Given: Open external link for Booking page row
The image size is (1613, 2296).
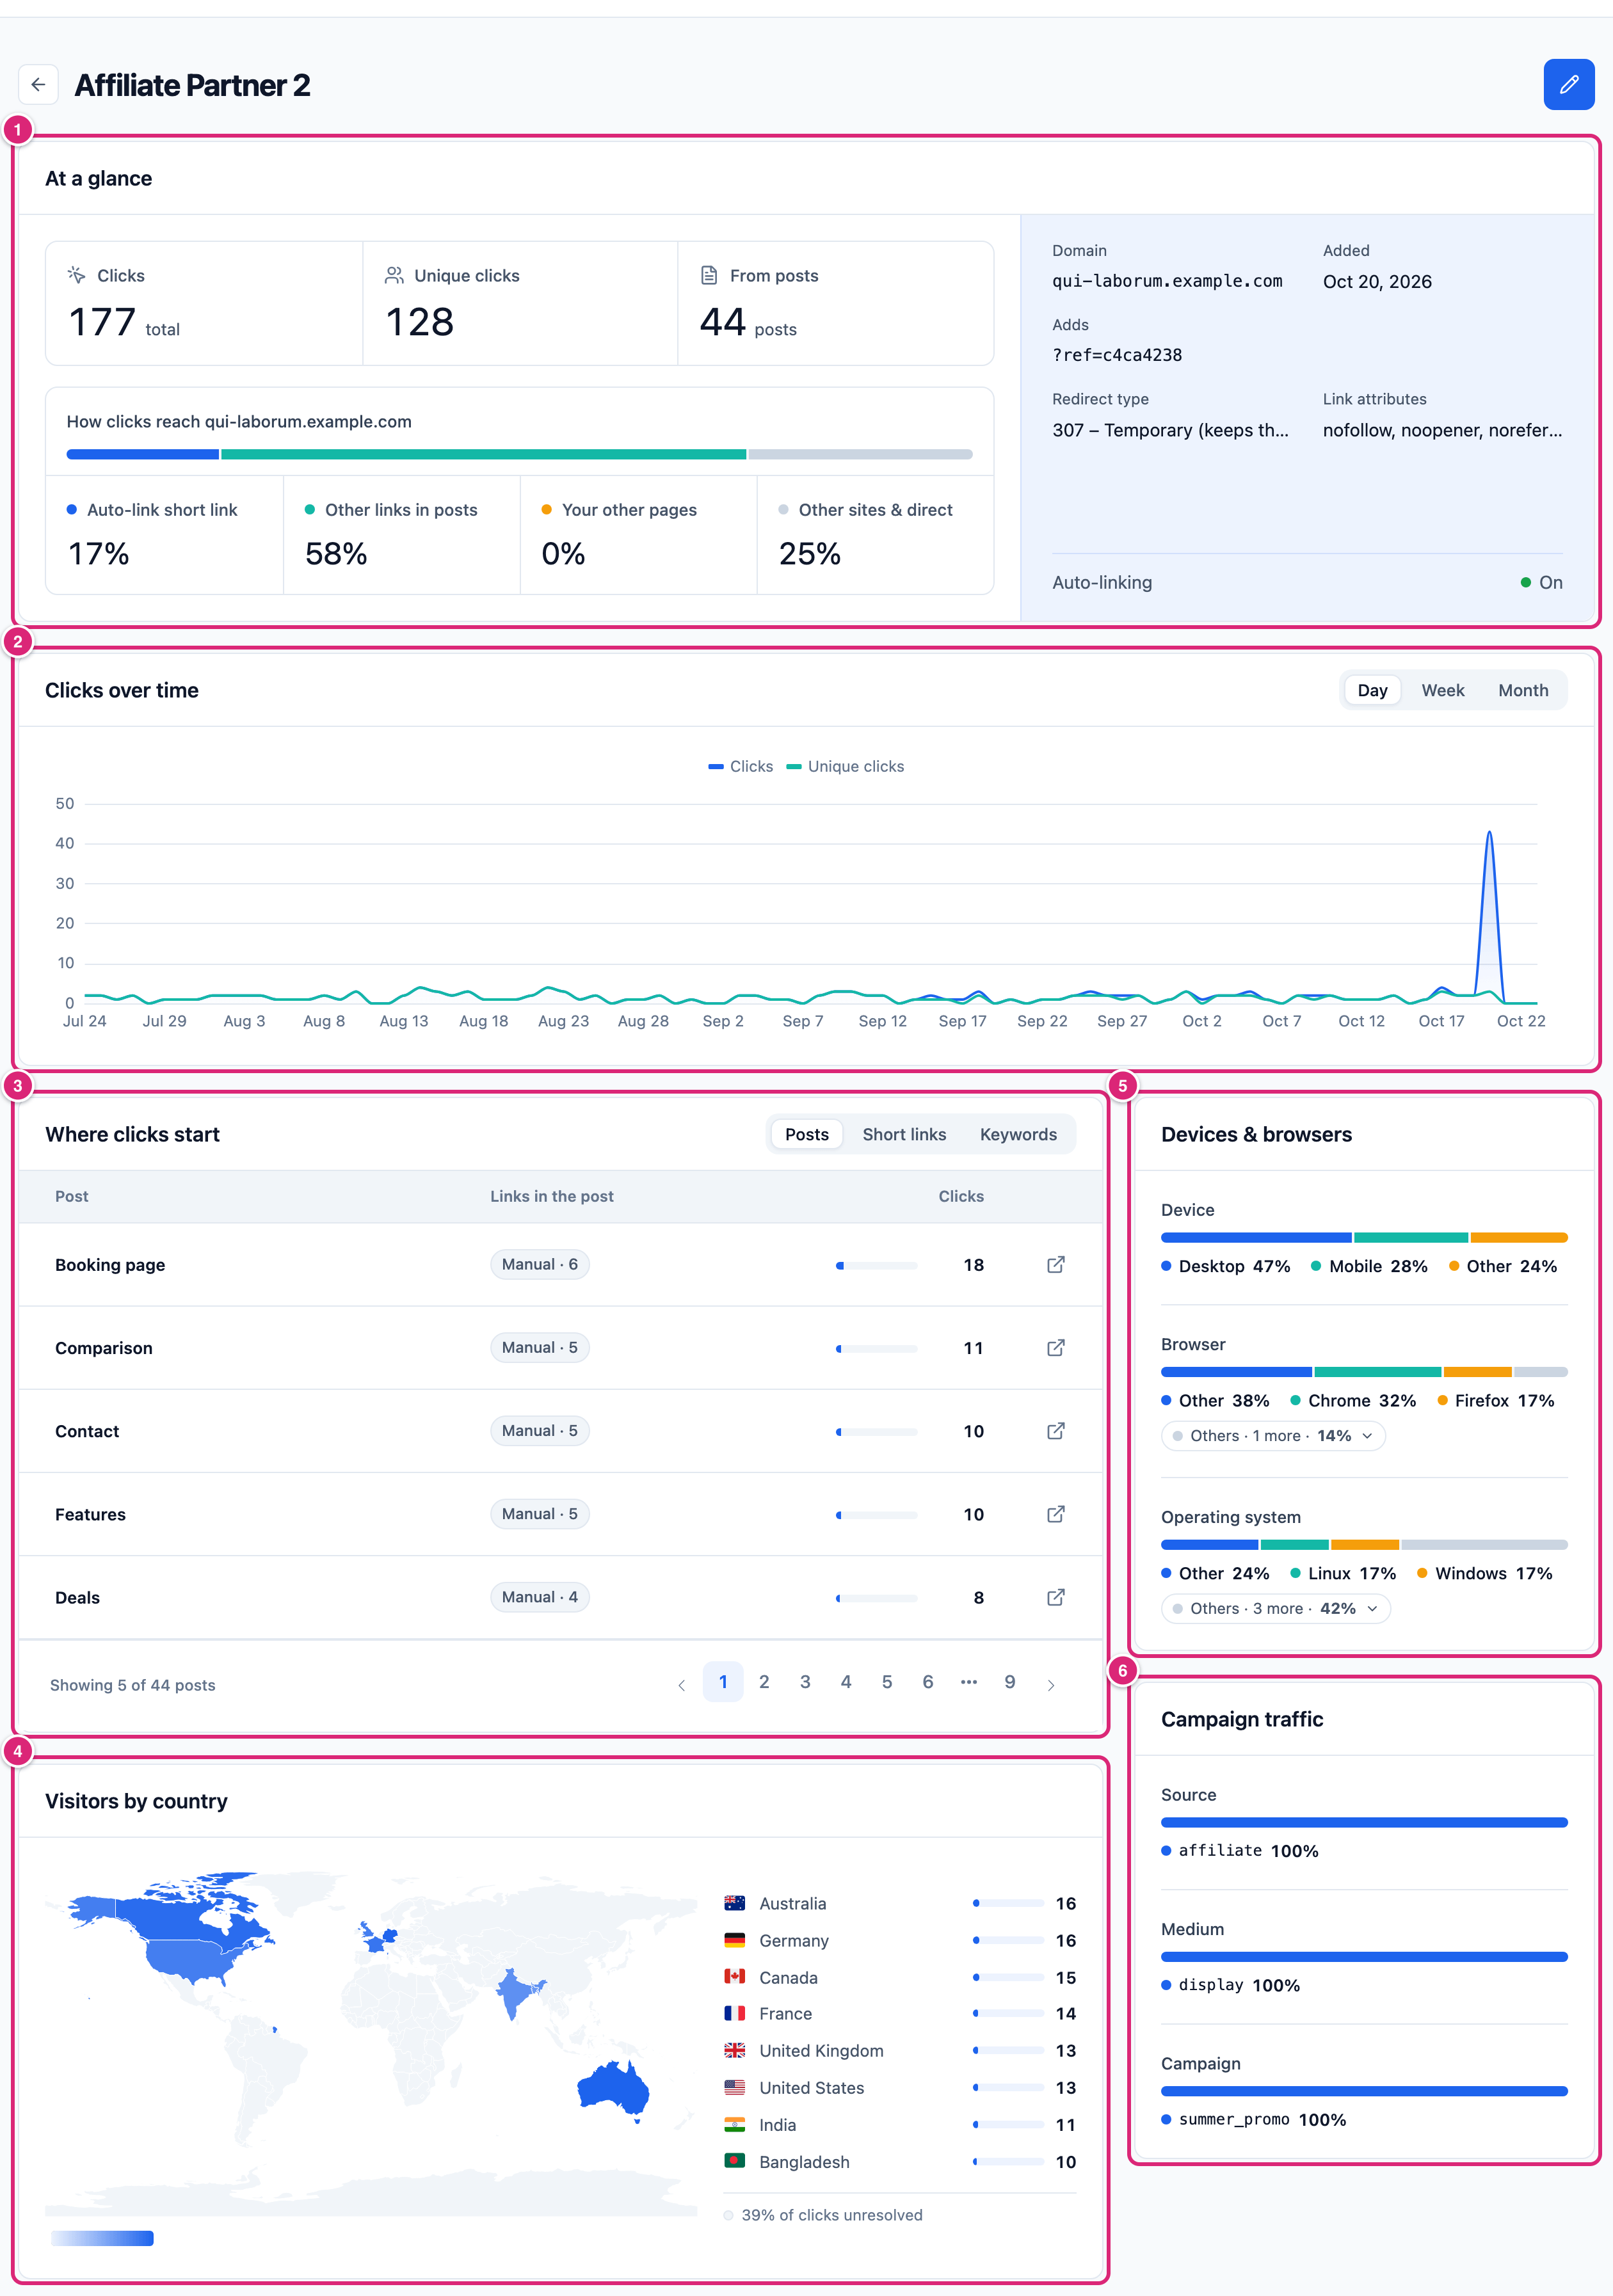Looking at the screenshot, I should [x=1055, y=1265].
